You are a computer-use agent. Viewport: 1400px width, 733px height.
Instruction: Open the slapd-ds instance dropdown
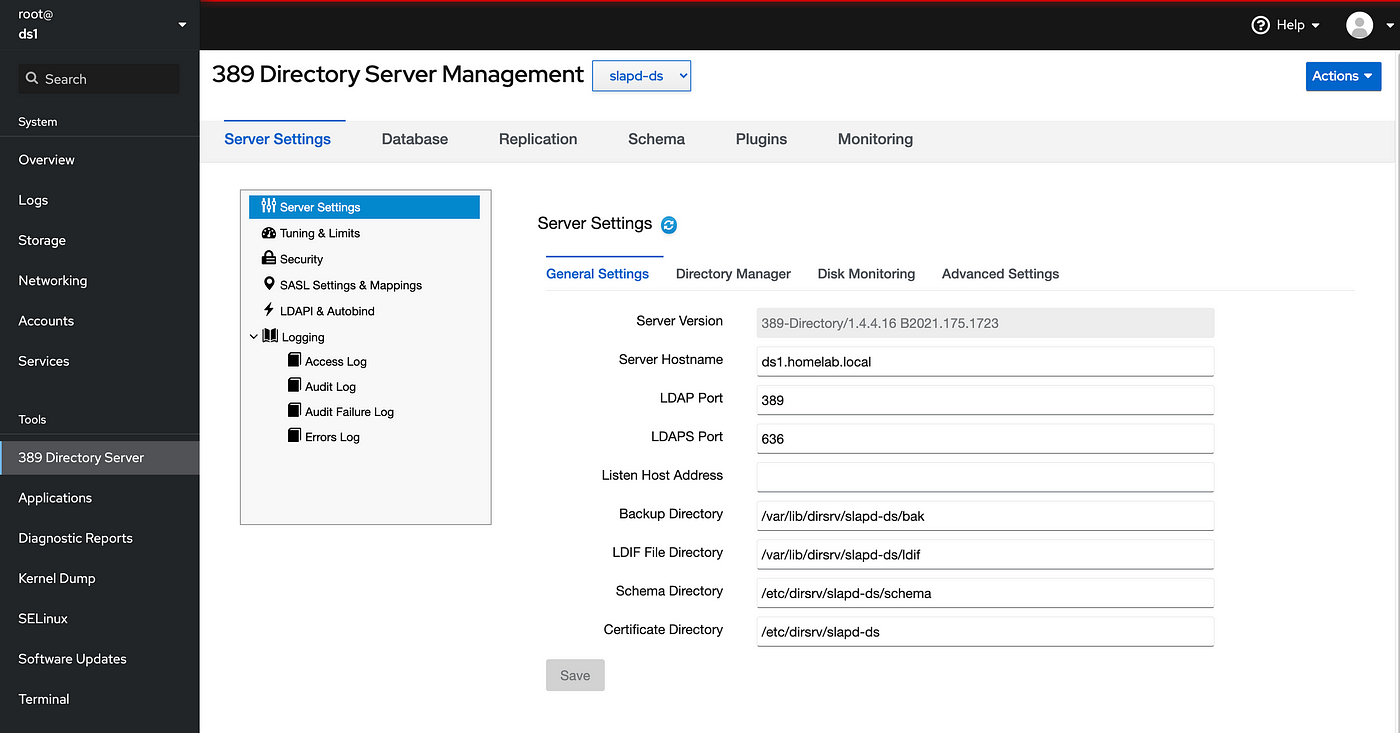coord(641,76)
